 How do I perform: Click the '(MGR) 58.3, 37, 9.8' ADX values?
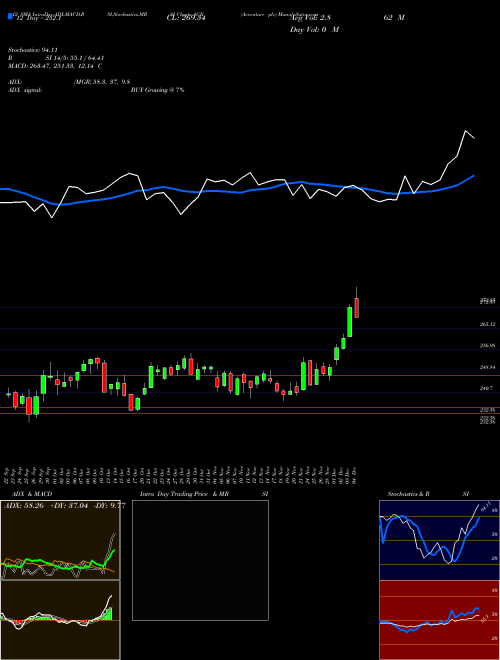pos(102,82)
